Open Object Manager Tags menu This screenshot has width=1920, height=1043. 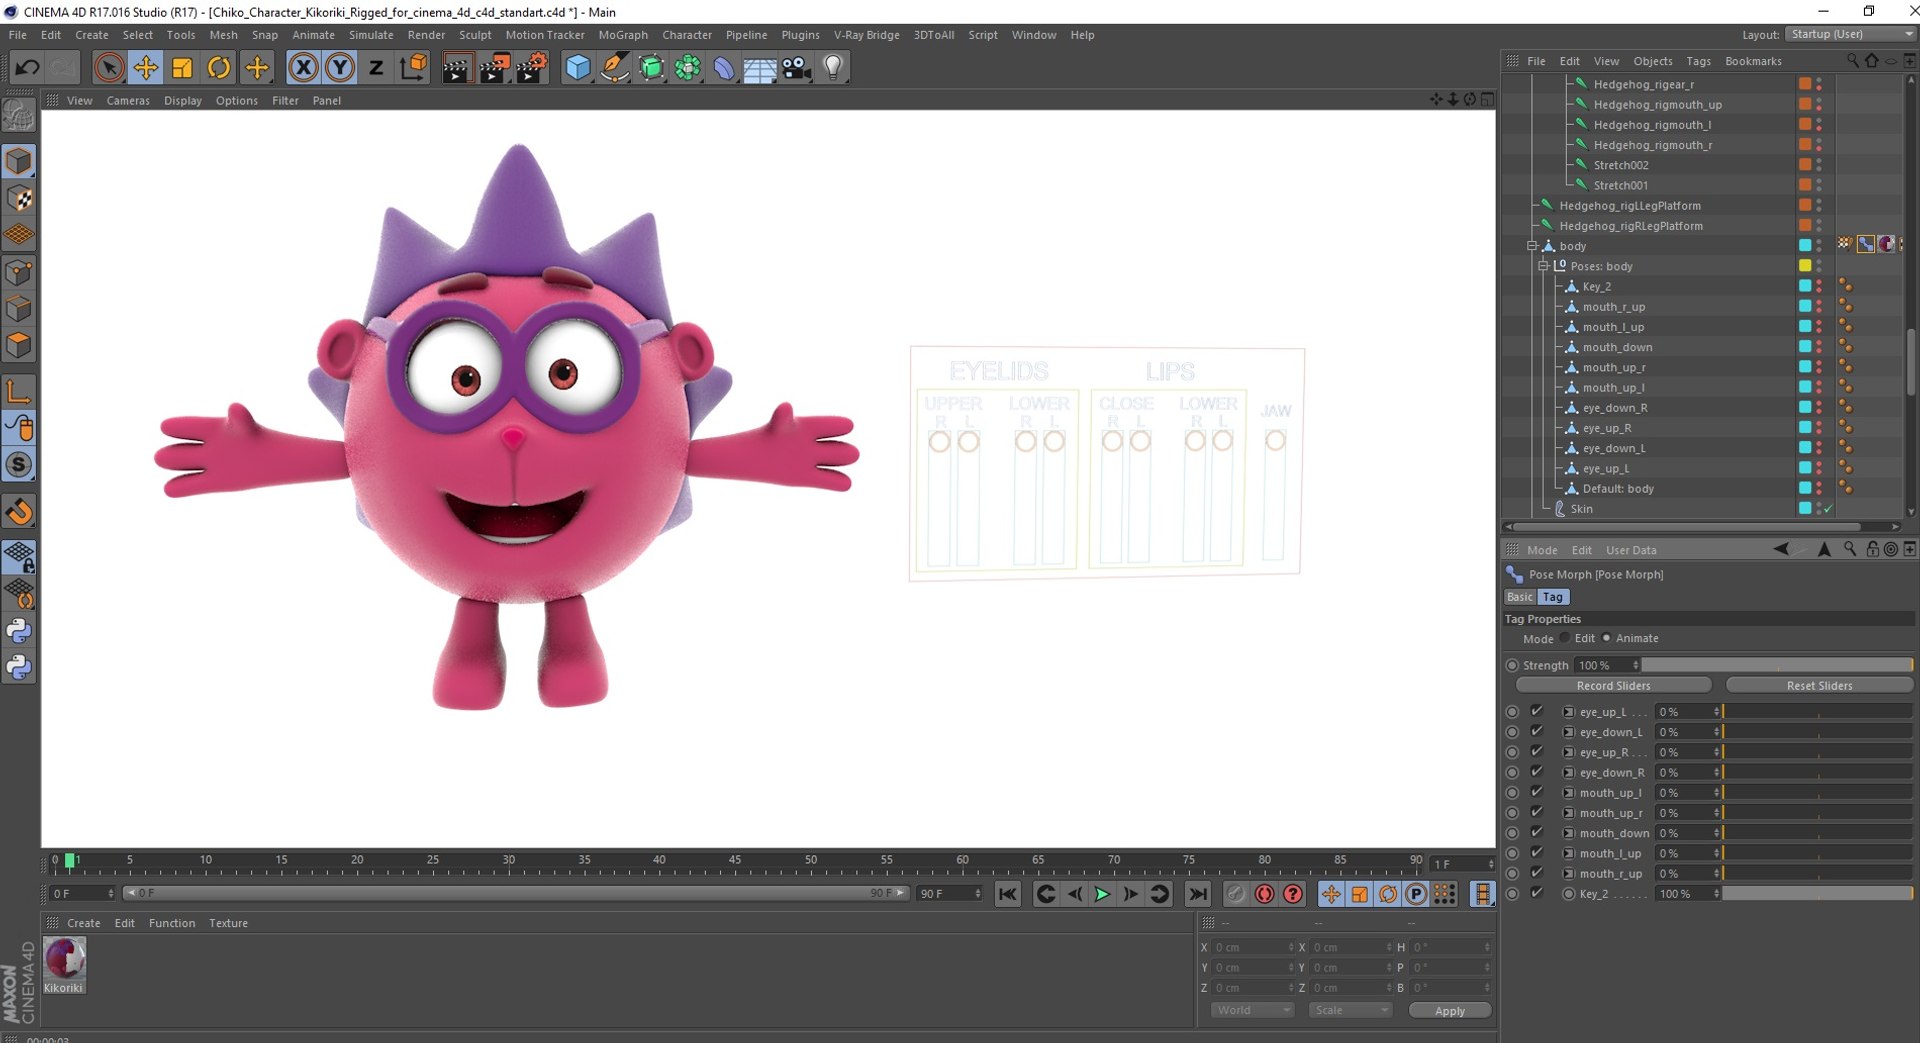point(1698,61)
